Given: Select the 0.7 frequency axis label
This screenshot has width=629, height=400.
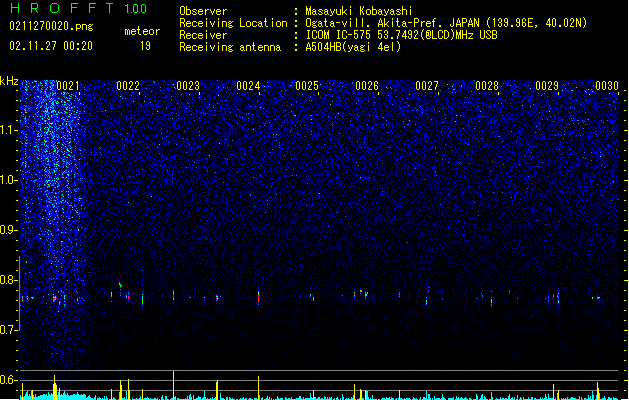Looking at the screenshot, I should tap(9, 330).
